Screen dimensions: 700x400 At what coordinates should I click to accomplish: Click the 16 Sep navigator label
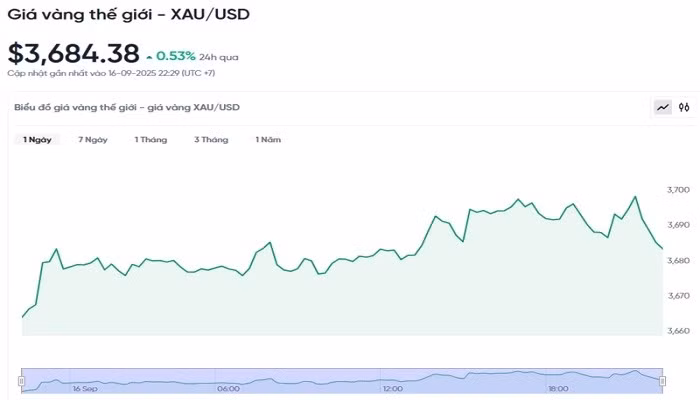click(85, 388)
